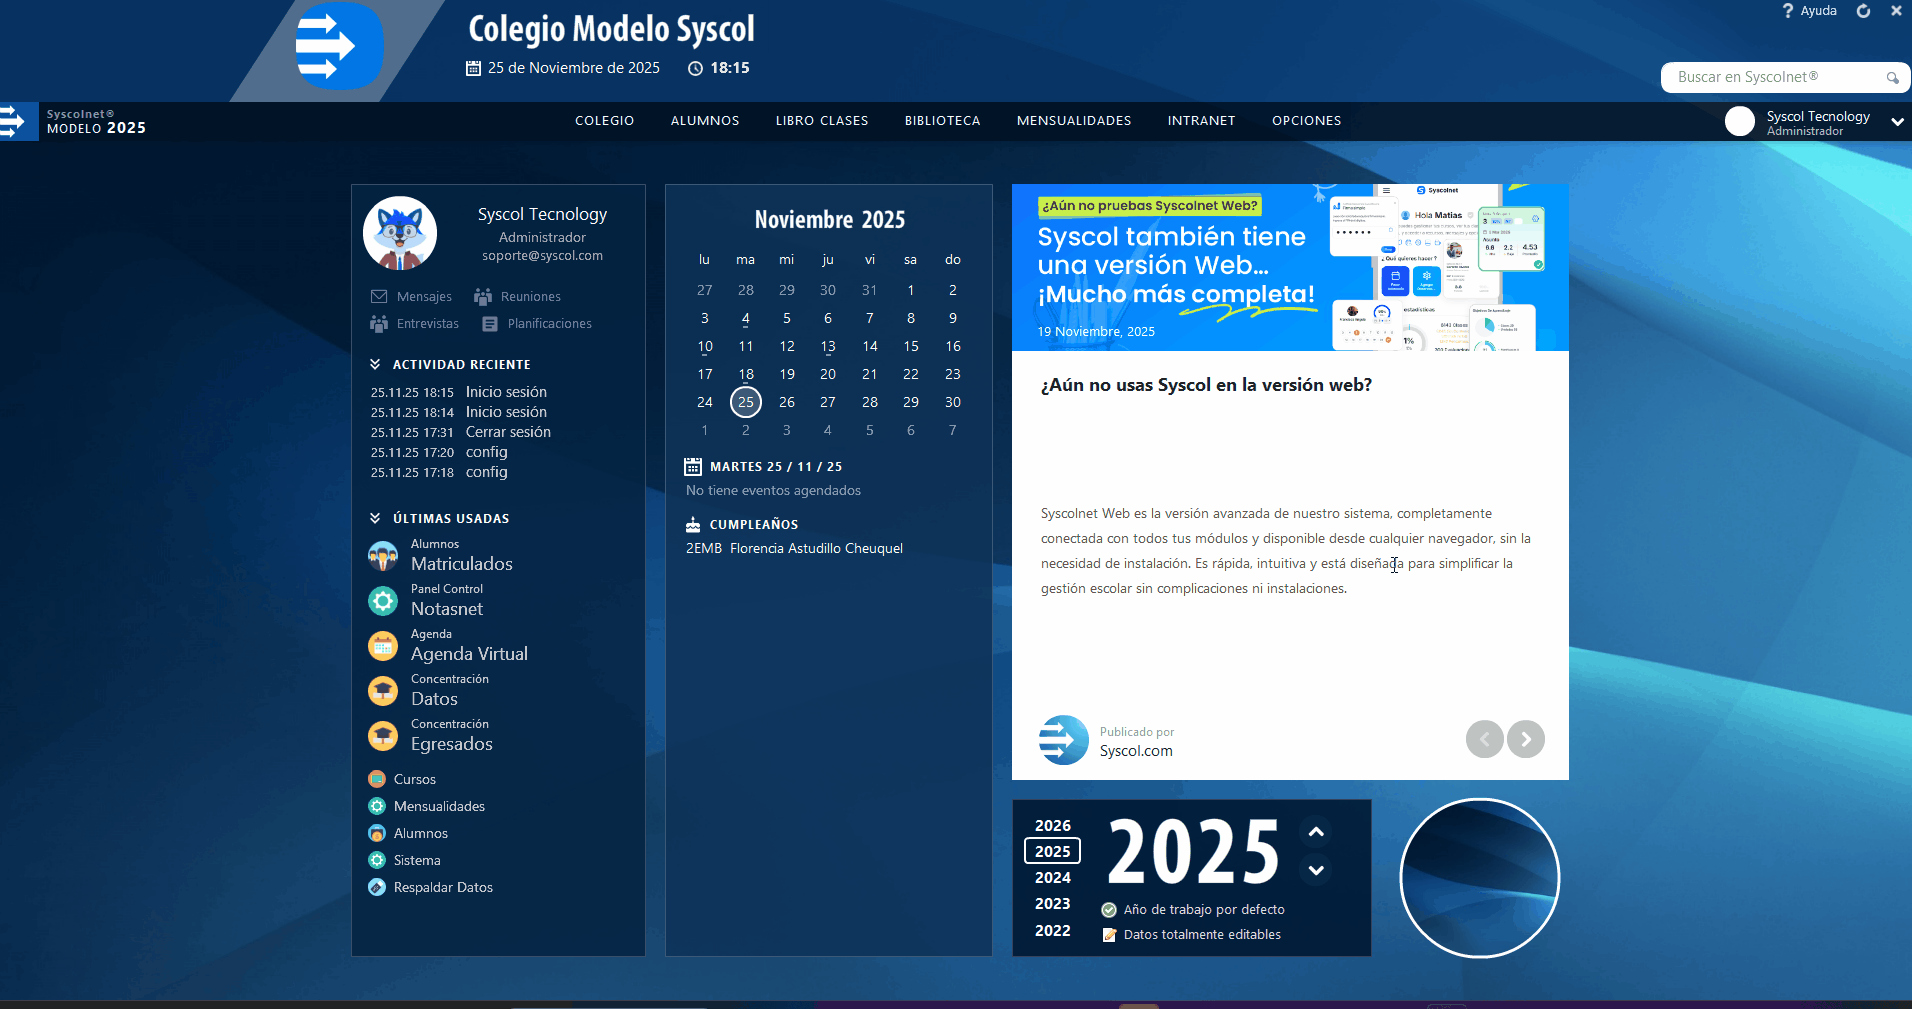Click the white user avatar in navbar

[1740, 121]
